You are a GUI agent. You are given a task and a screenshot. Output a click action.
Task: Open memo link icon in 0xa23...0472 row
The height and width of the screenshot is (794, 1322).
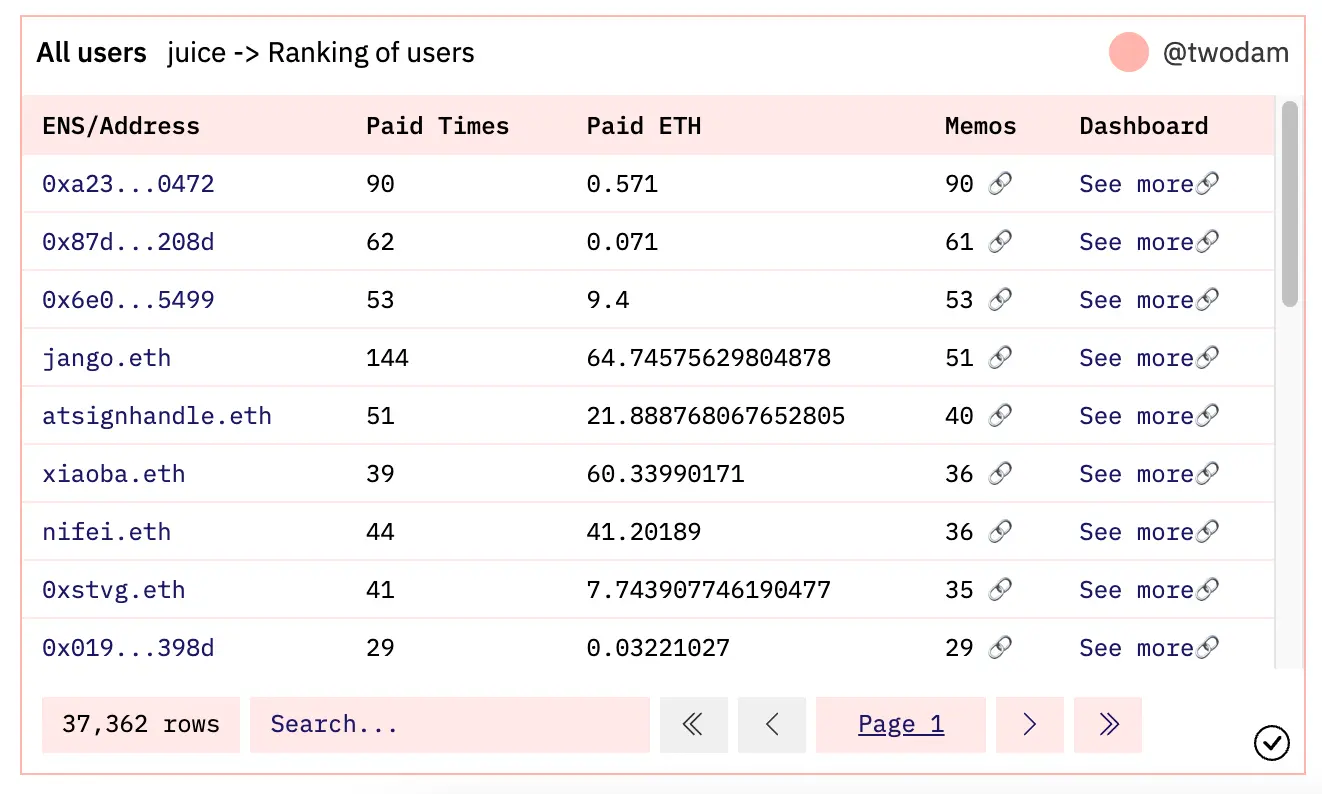(1000, 183)
